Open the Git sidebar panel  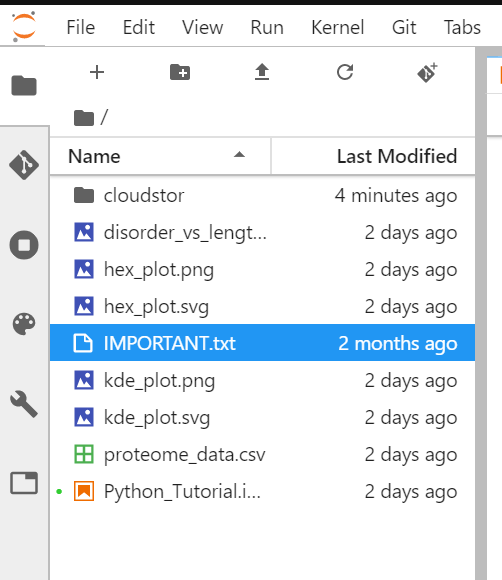point(24,165)
